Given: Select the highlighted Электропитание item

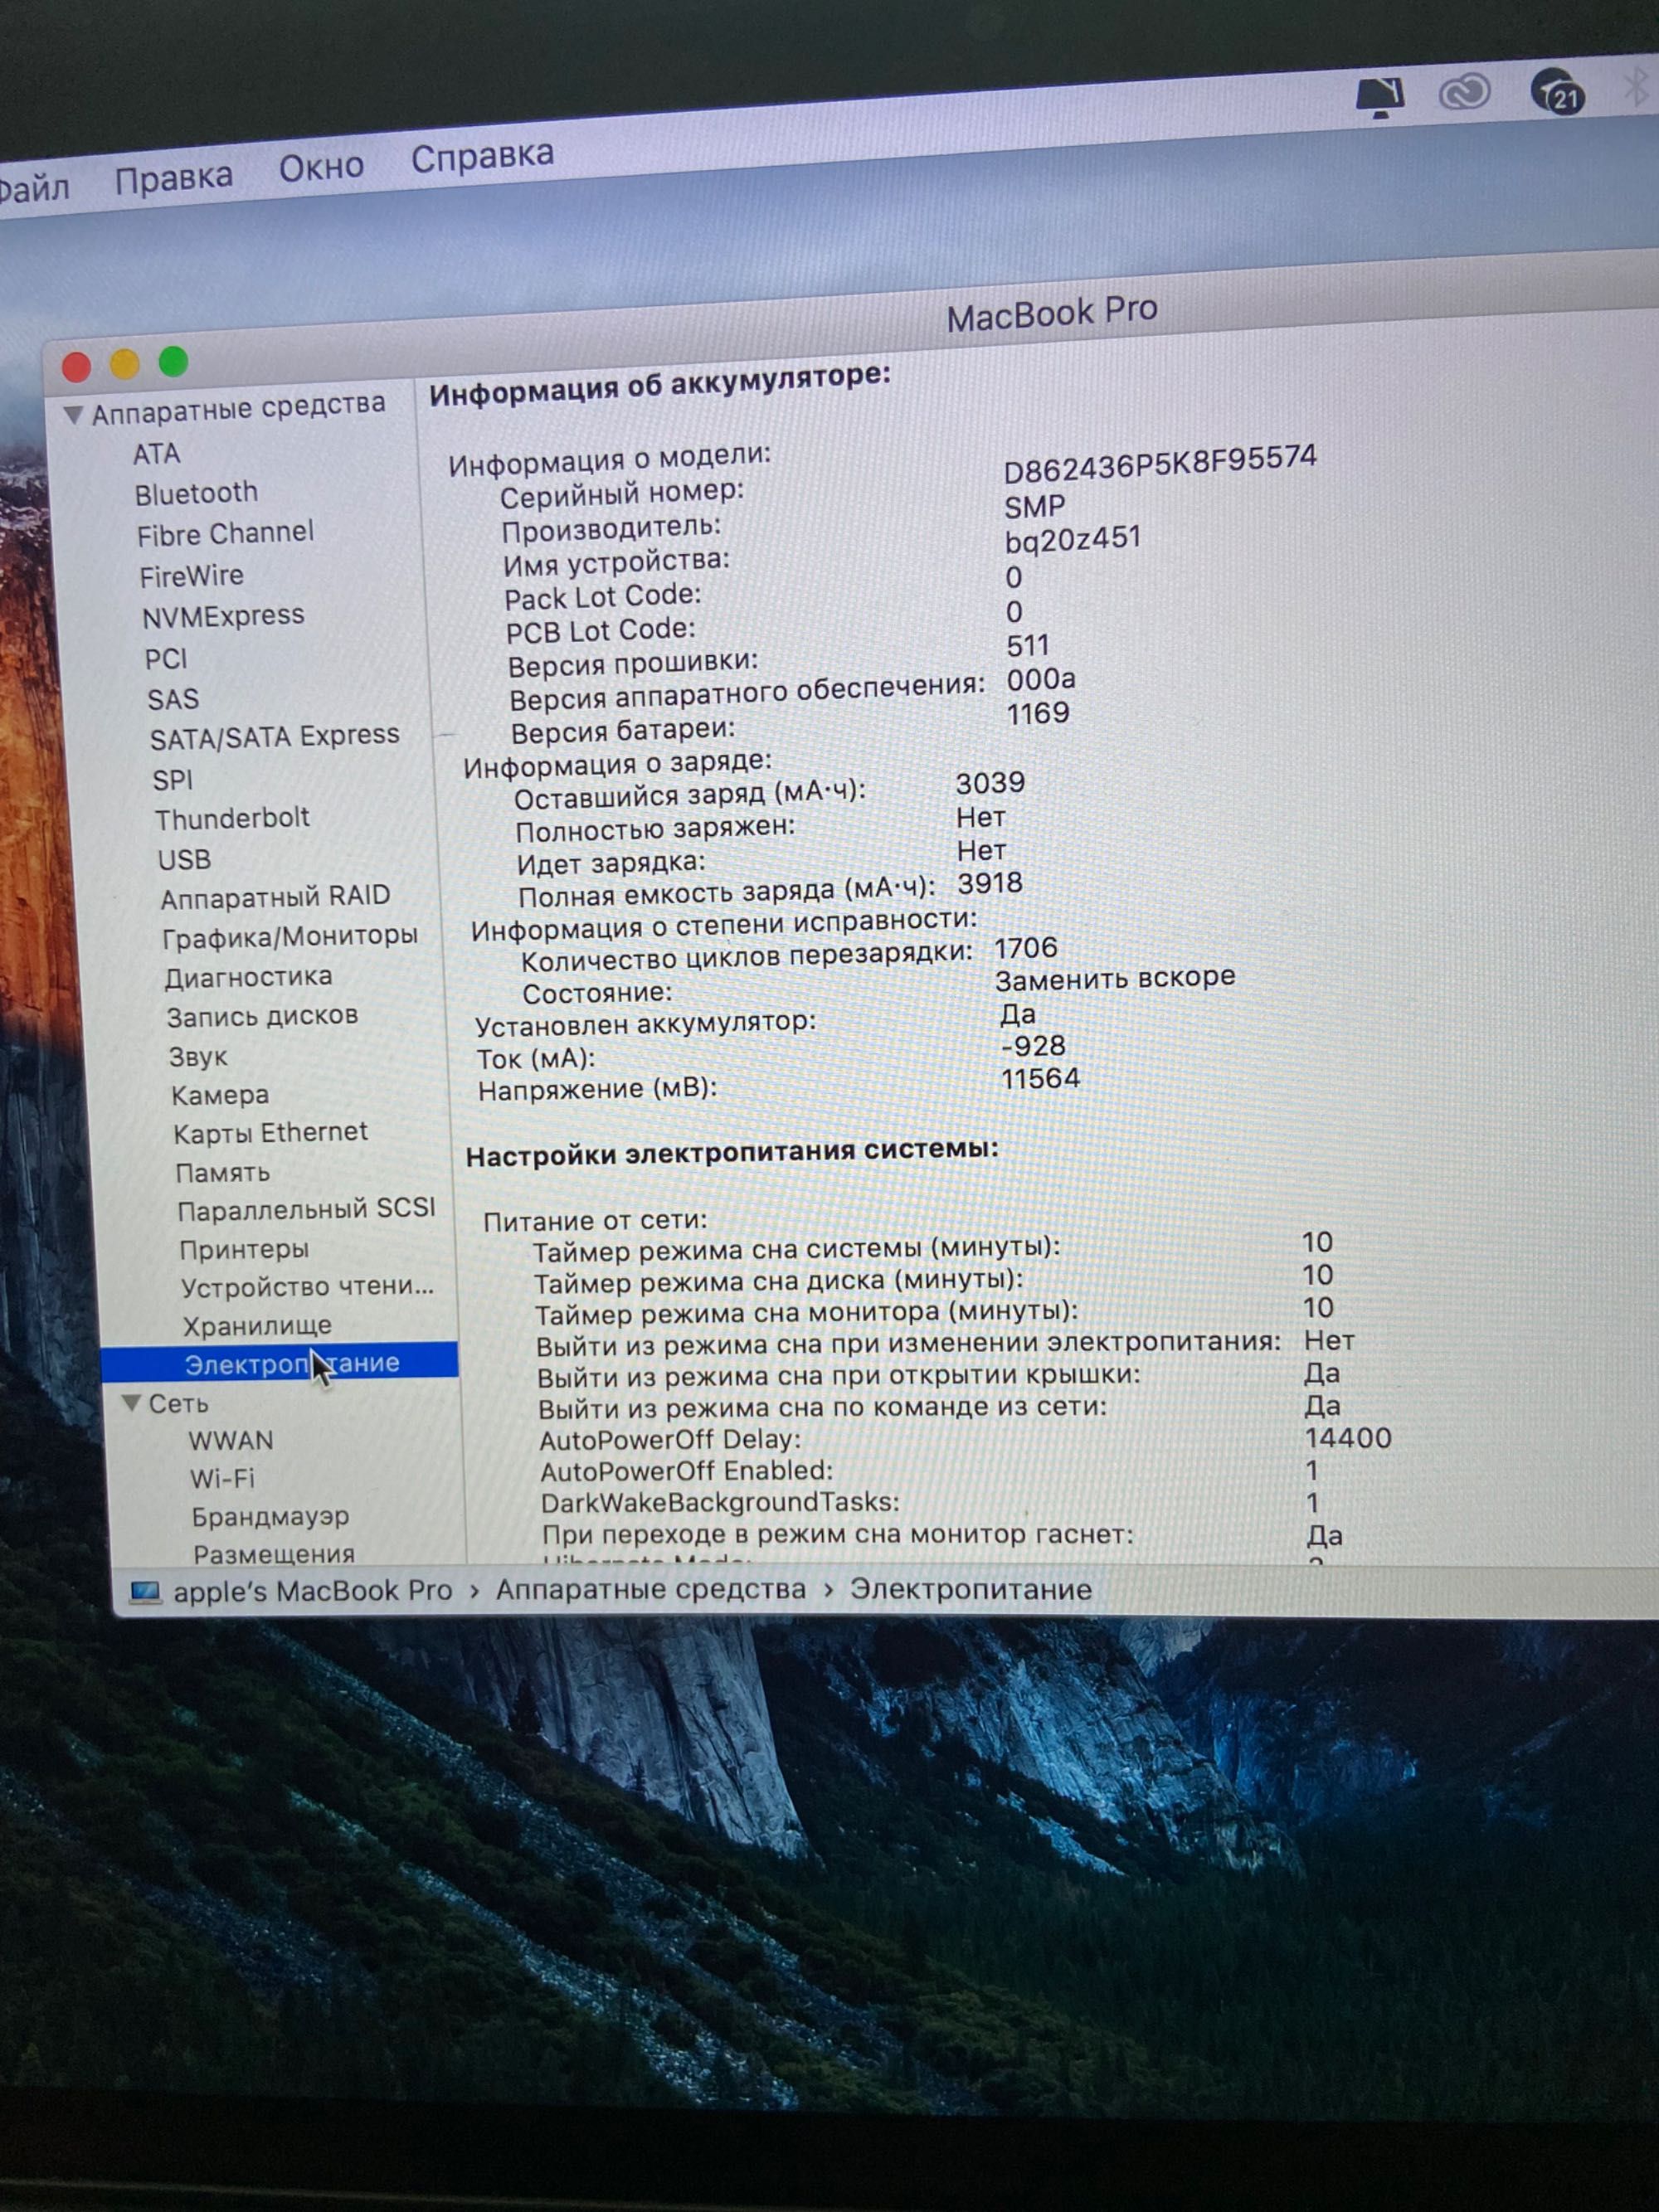Looking at the screenshot, I should click(x=279, y=1362).
